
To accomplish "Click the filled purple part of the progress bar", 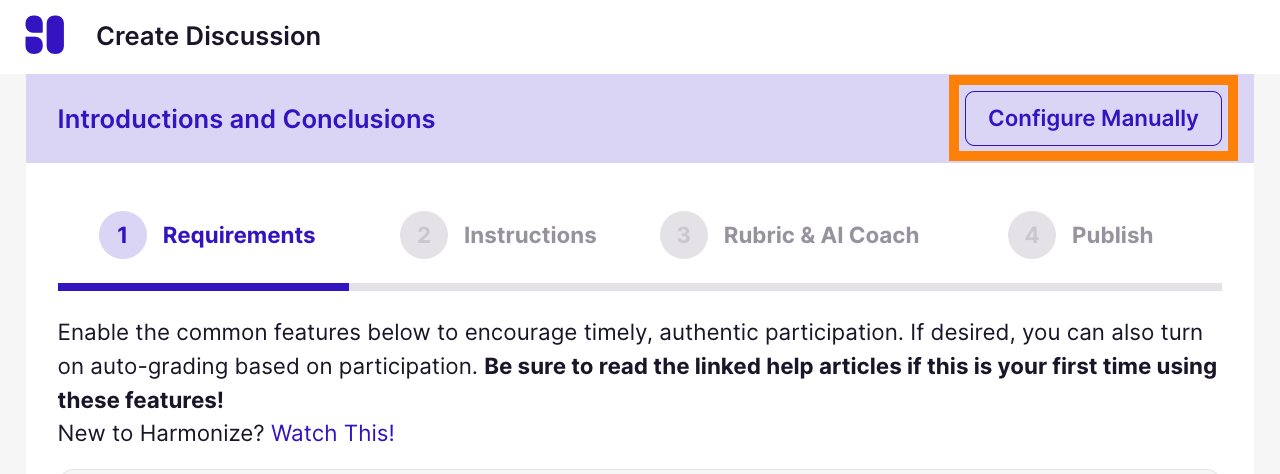I will (x=203, y=287).
